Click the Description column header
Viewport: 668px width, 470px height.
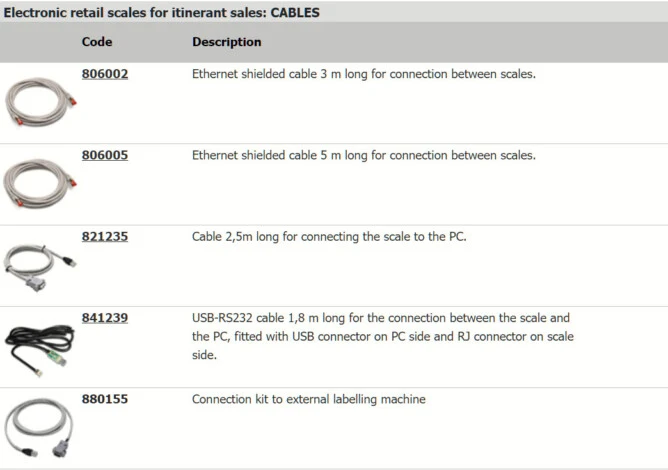227,42
